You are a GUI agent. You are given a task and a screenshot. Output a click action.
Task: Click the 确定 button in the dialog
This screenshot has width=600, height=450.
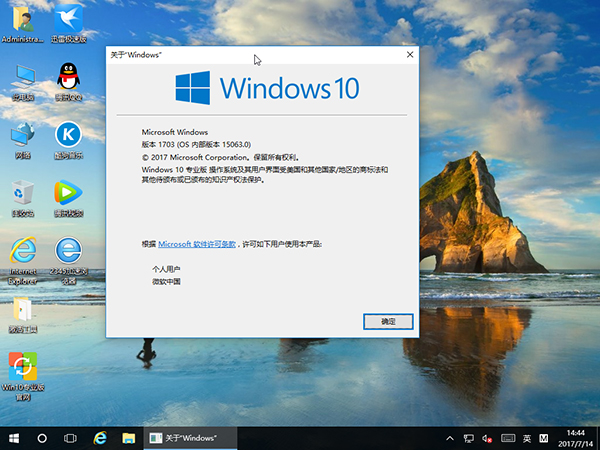pos(388,321)
